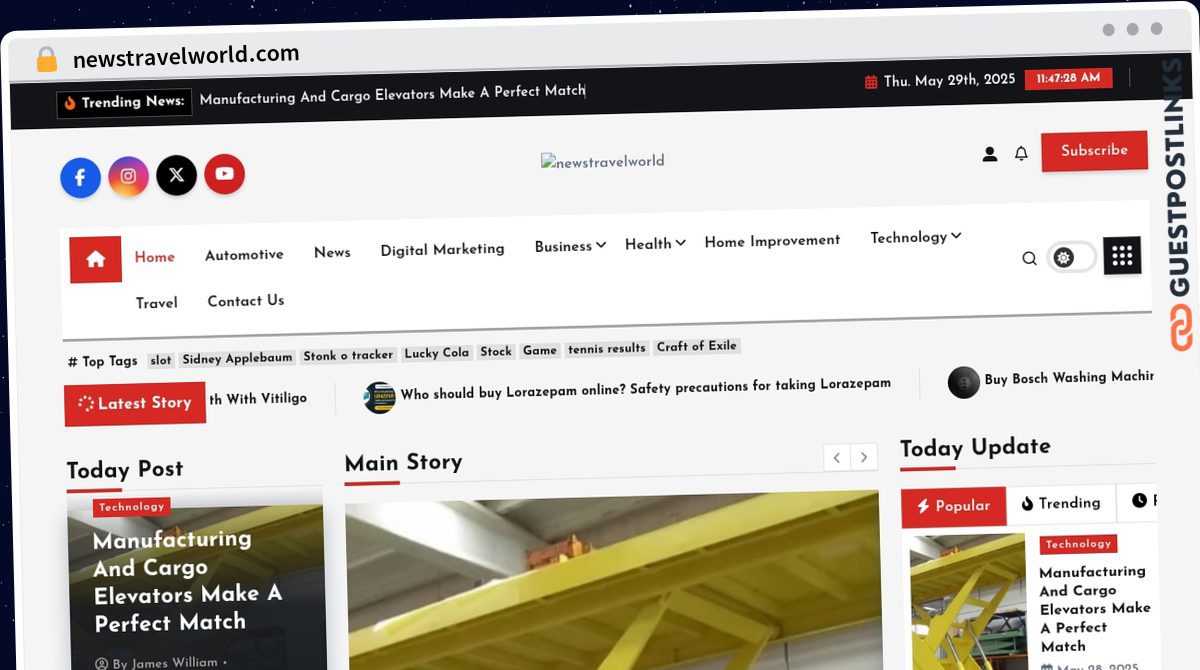Switch to the Popular tab

point(953,506)
